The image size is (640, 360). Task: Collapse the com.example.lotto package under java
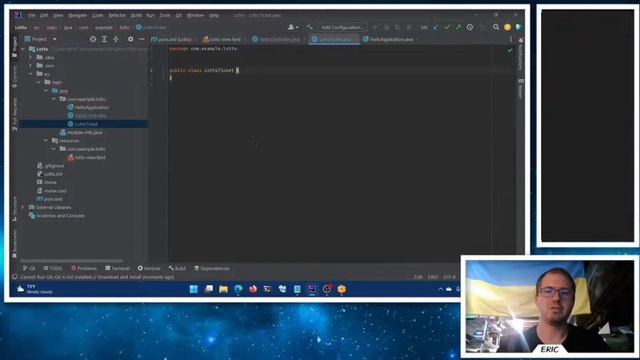[54, 99]
